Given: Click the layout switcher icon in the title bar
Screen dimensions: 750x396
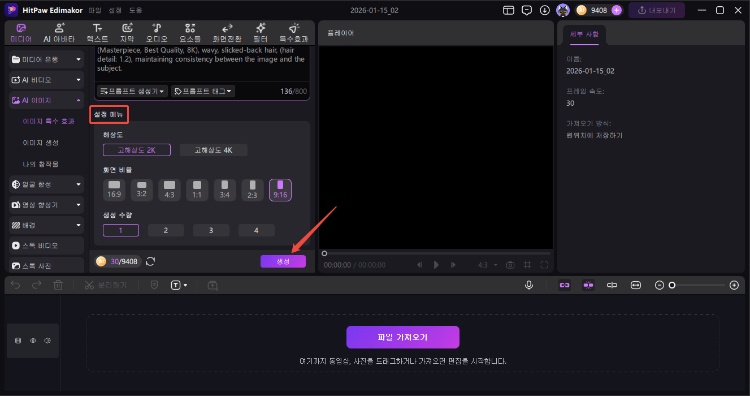Looking at the screenshot, I should tap(508, 10).
